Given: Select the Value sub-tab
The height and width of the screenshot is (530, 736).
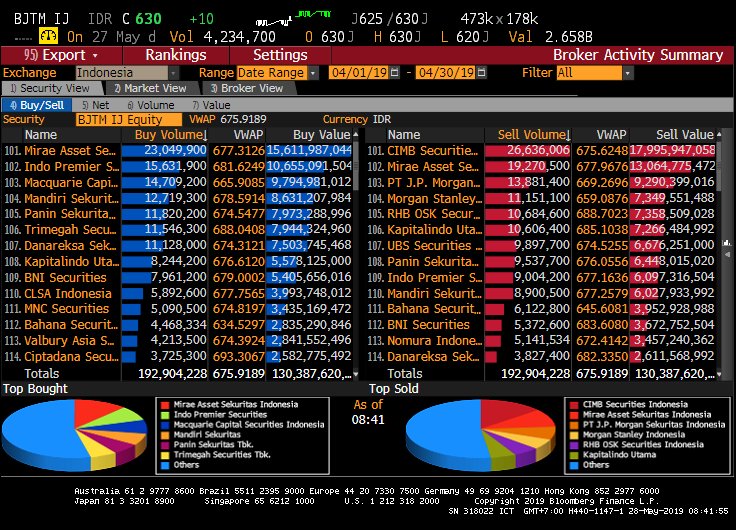Looking at the screenshot, I should (211, 105).
